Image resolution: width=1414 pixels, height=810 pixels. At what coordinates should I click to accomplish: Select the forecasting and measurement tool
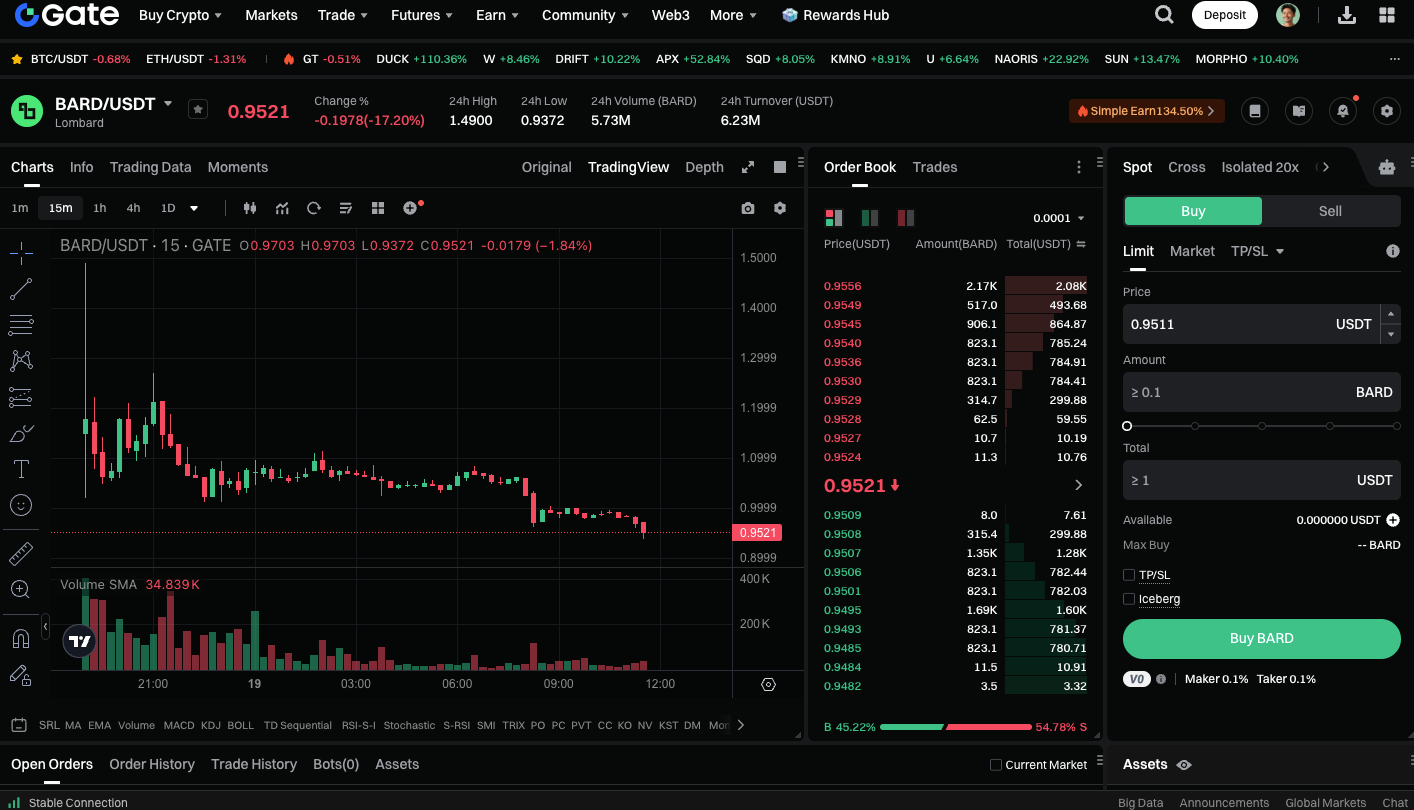pos(21,397)
